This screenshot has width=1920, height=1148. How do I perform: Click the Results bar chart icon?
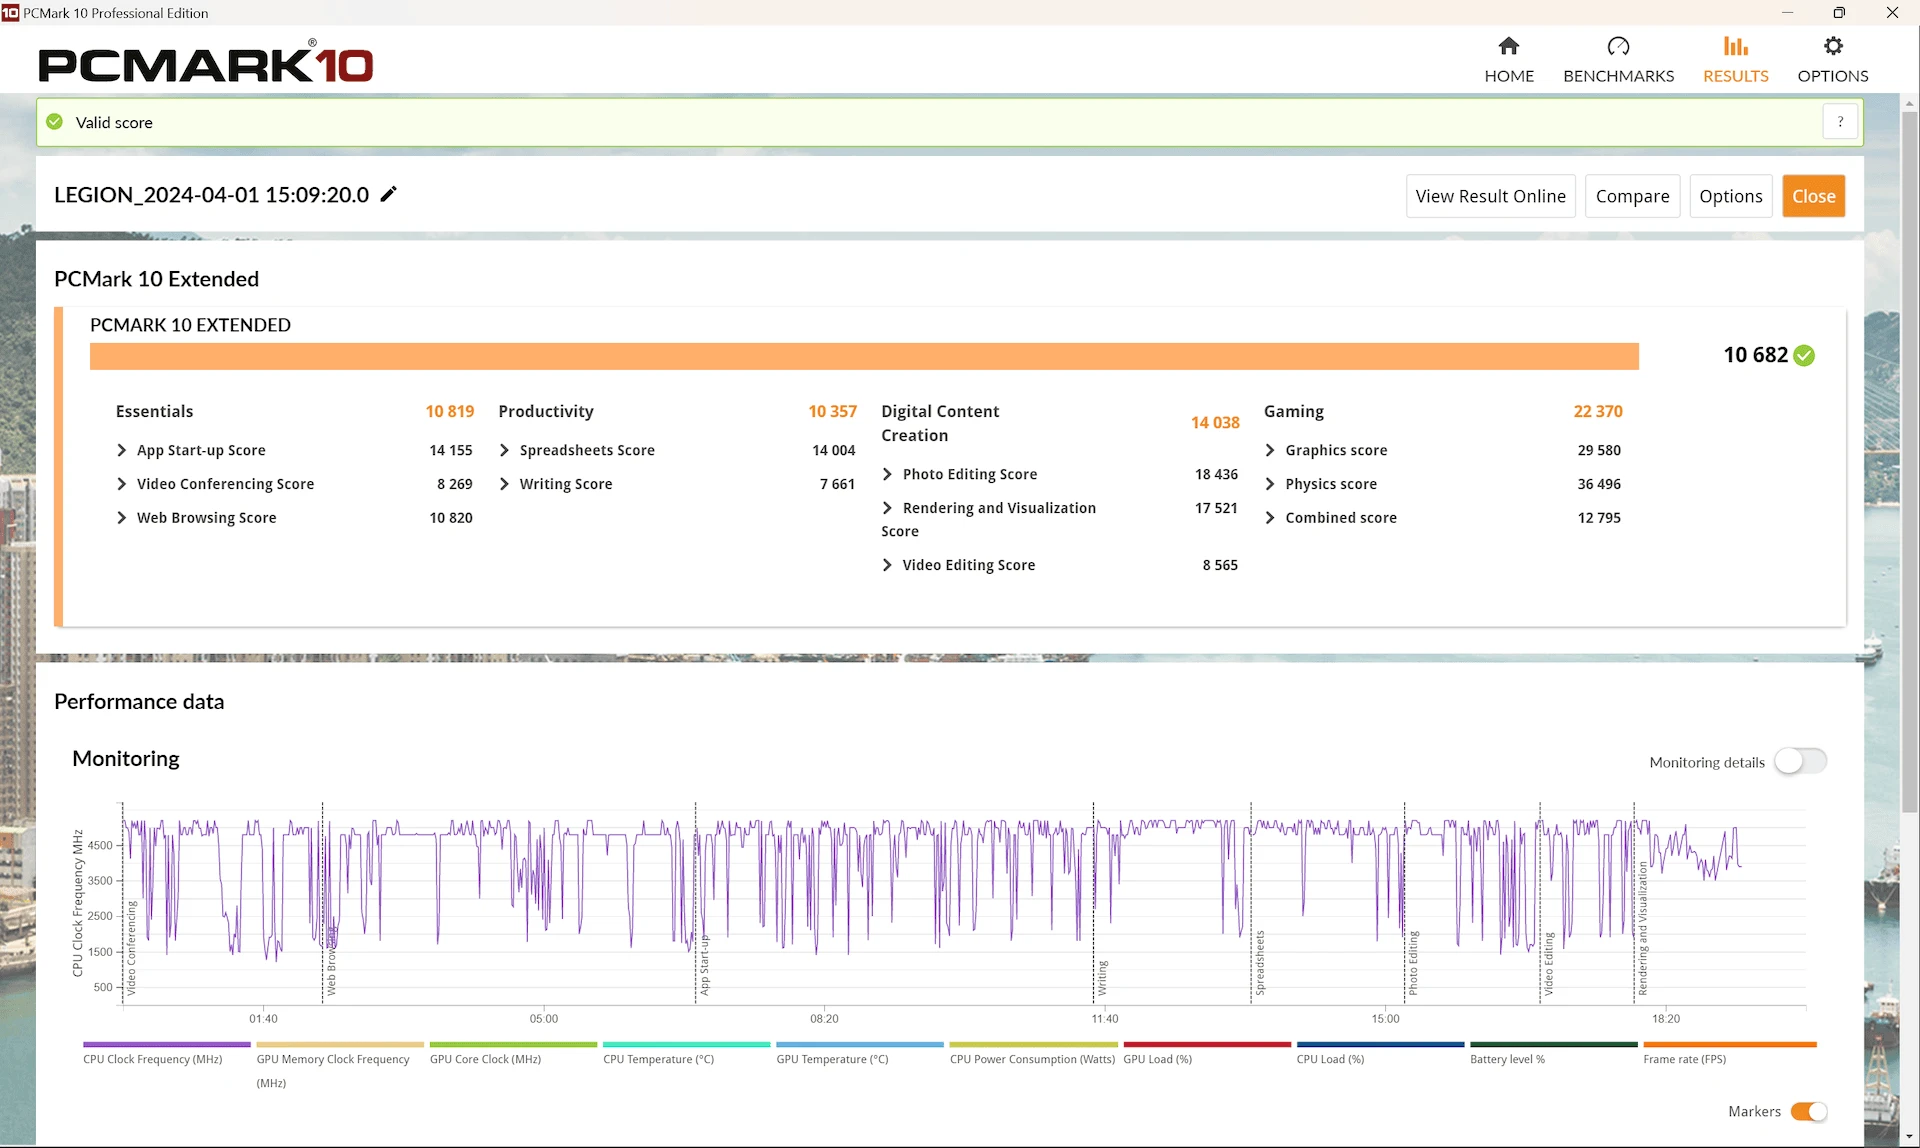click(1735, 46)
